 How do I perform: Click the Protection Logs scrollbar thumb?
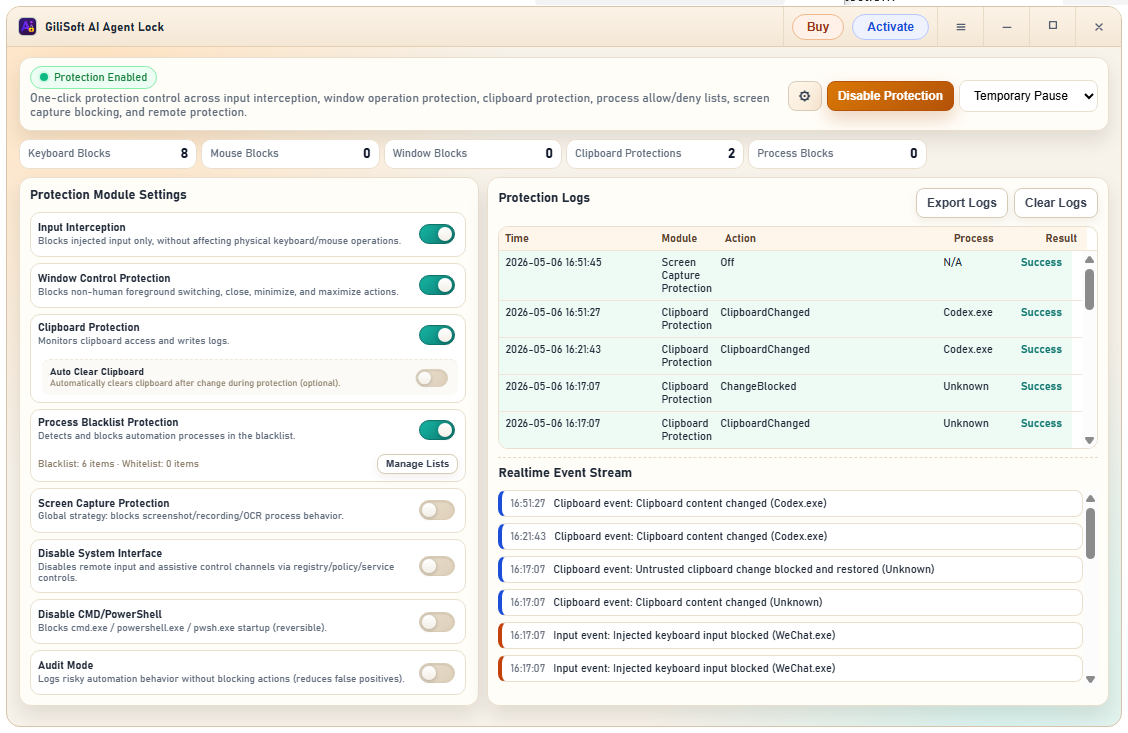pos(1089,289)
